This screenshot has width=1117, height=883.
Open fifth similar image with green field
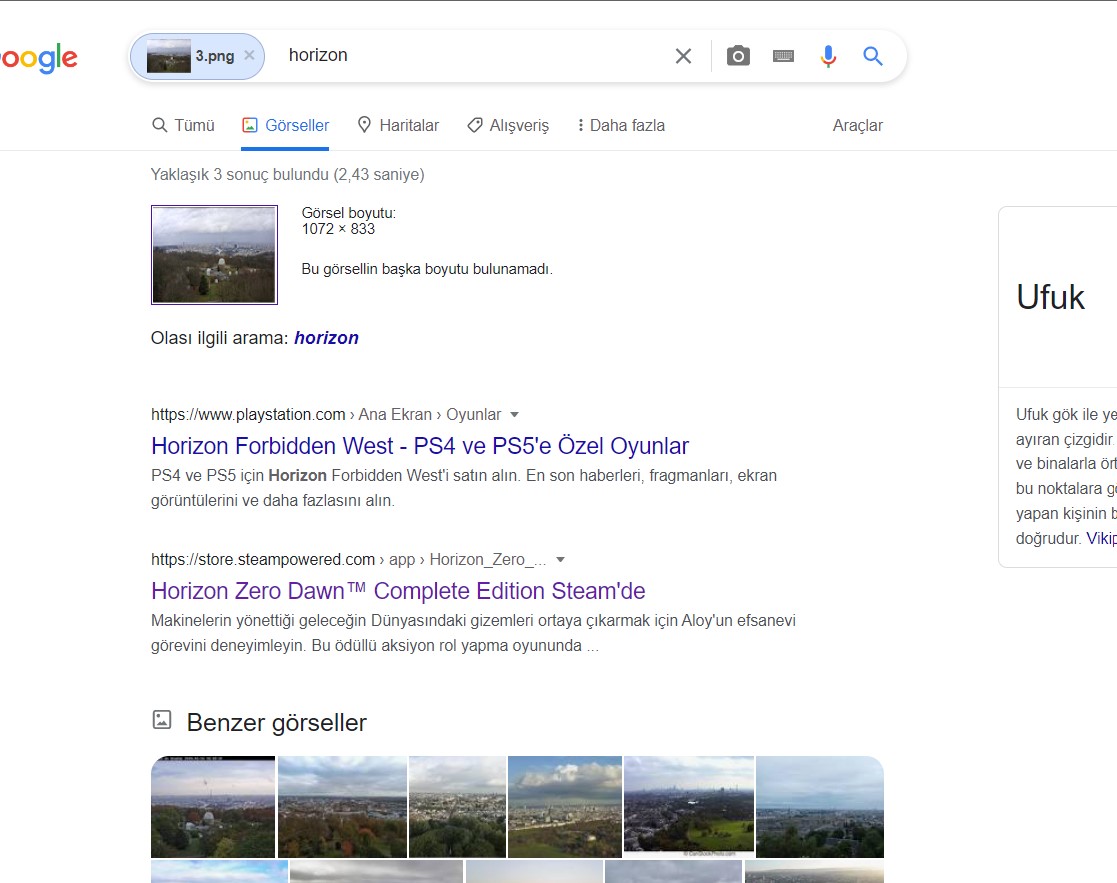pos(689,807)
